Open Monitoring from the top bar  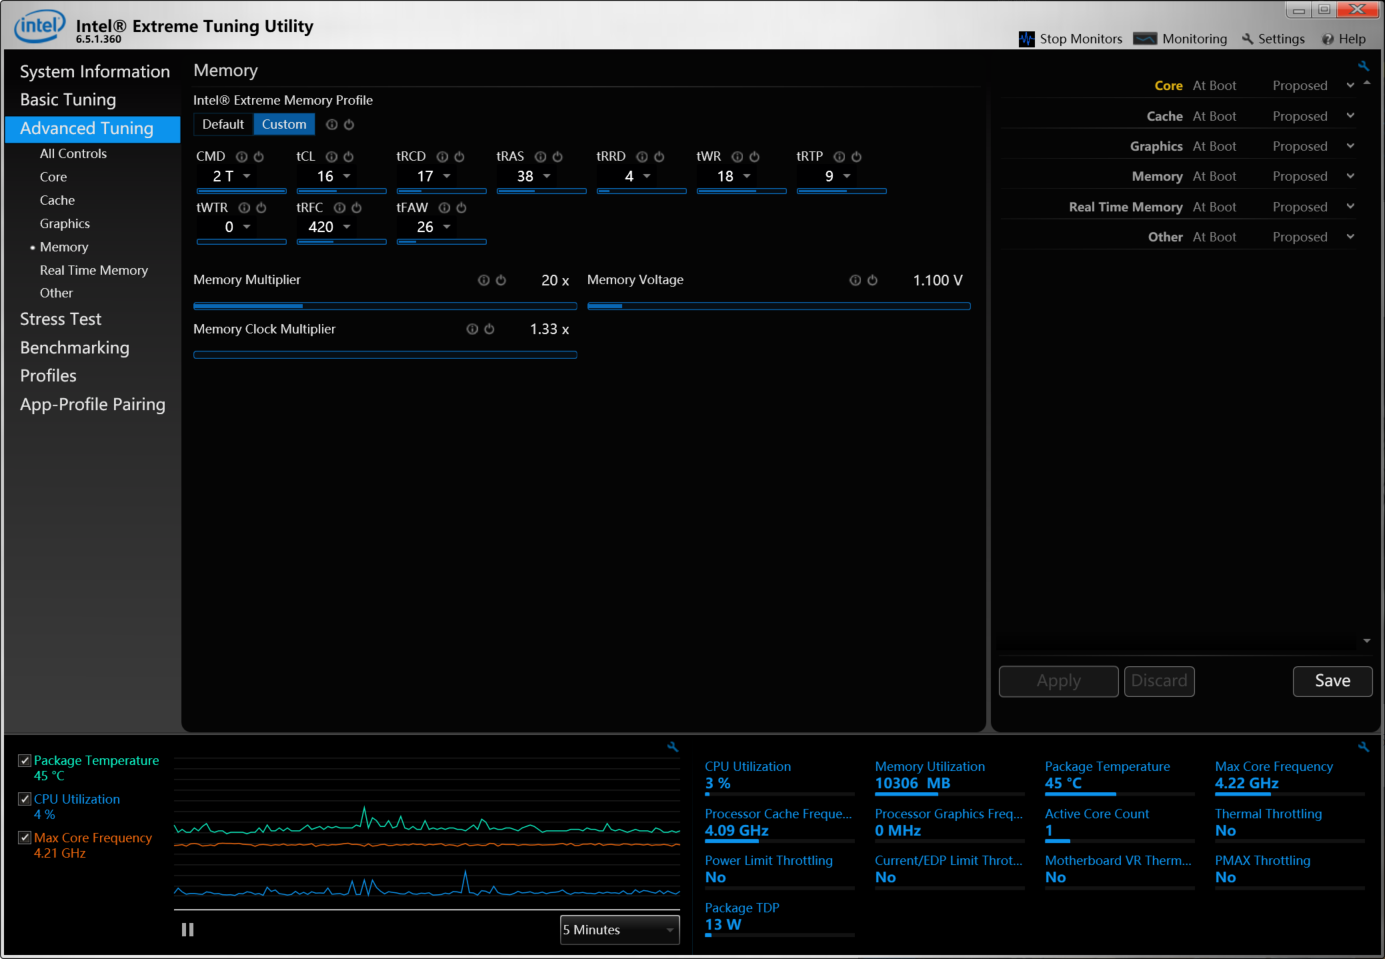point(1180,39)
